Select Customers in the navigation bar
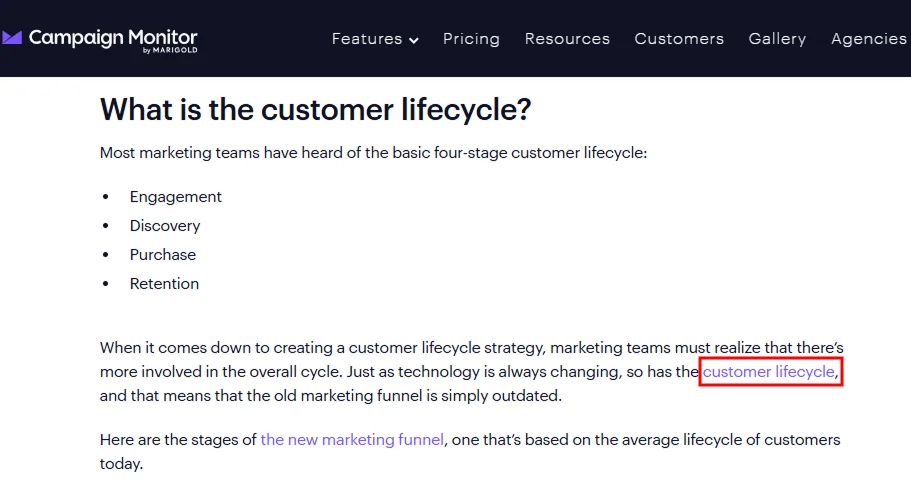911x489 pixels. point(679,39)
